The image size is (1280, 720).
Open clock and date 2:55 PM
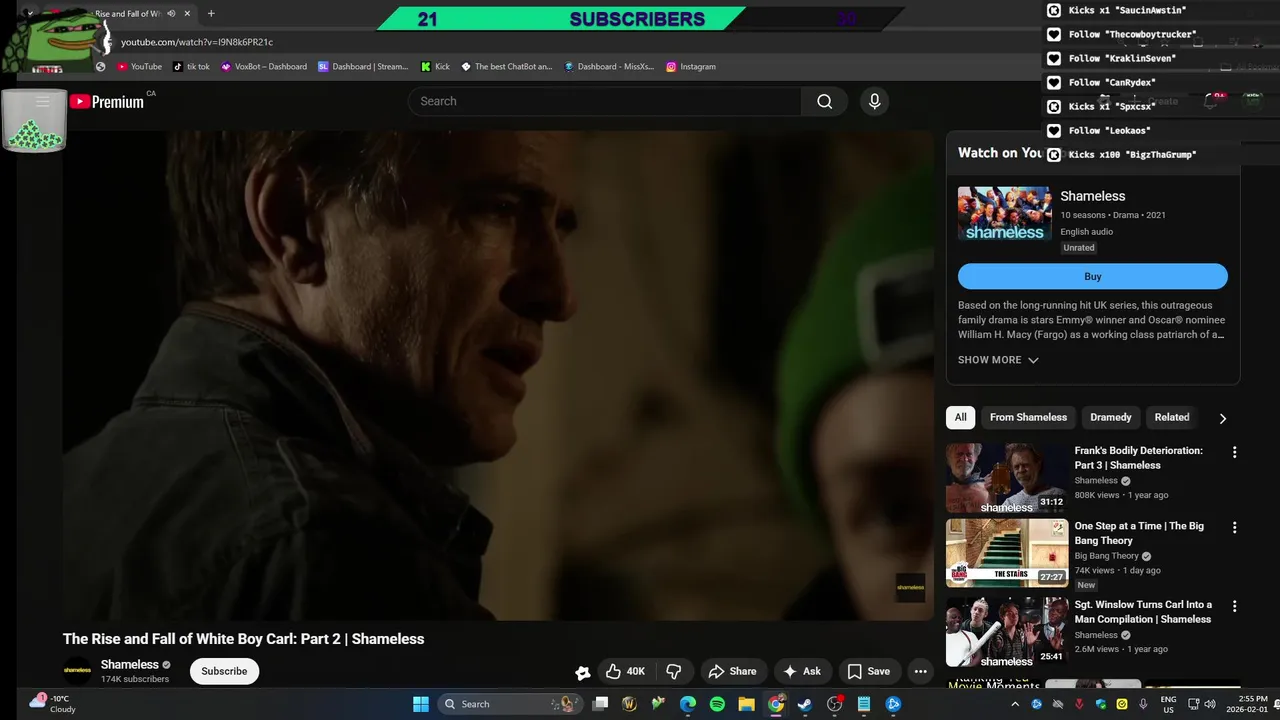(1245, 704)
